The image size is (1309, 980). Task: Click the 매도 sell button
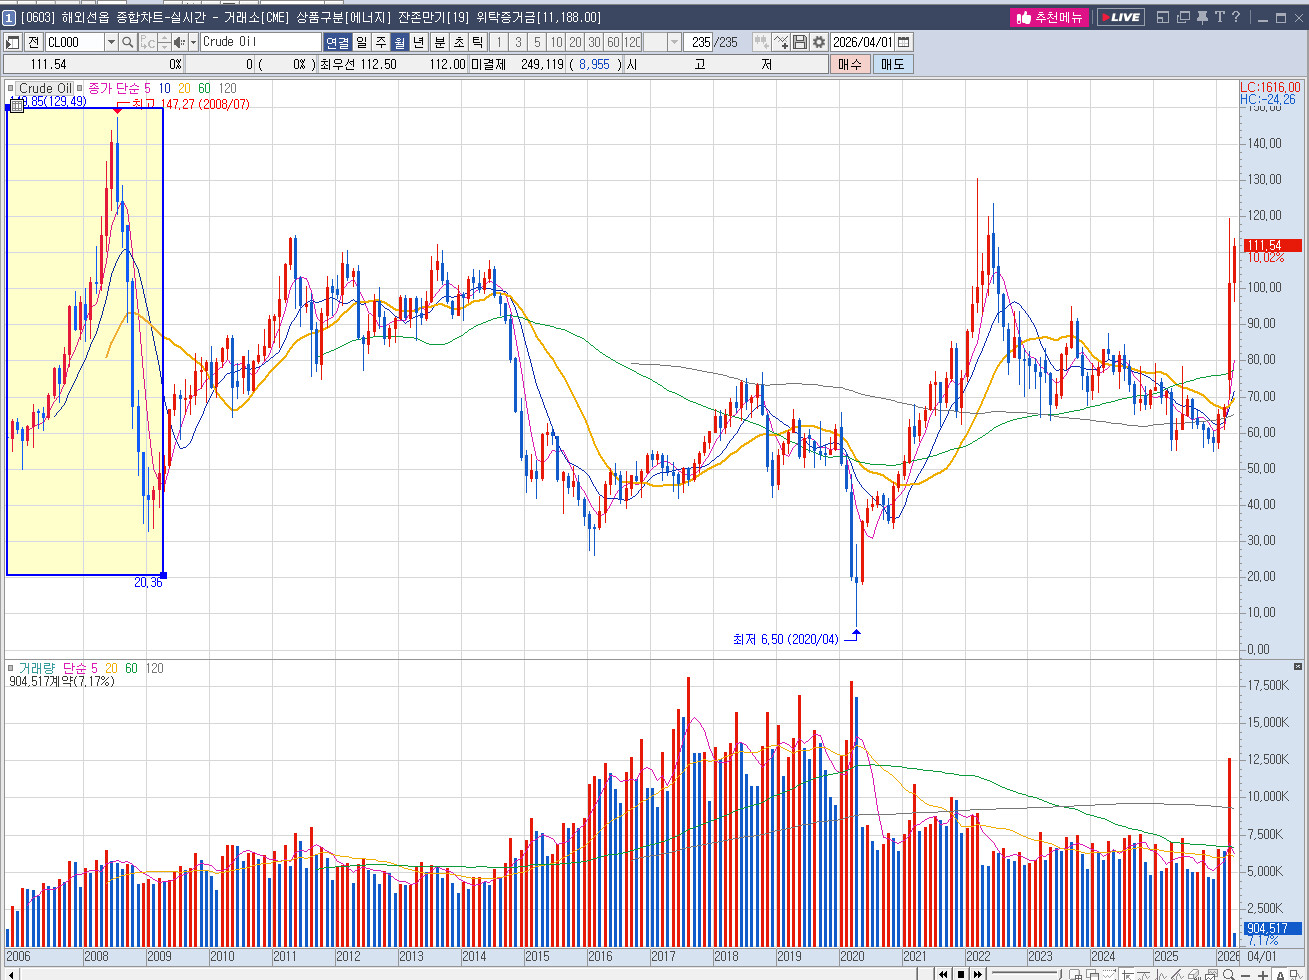[x=892, y=64]
